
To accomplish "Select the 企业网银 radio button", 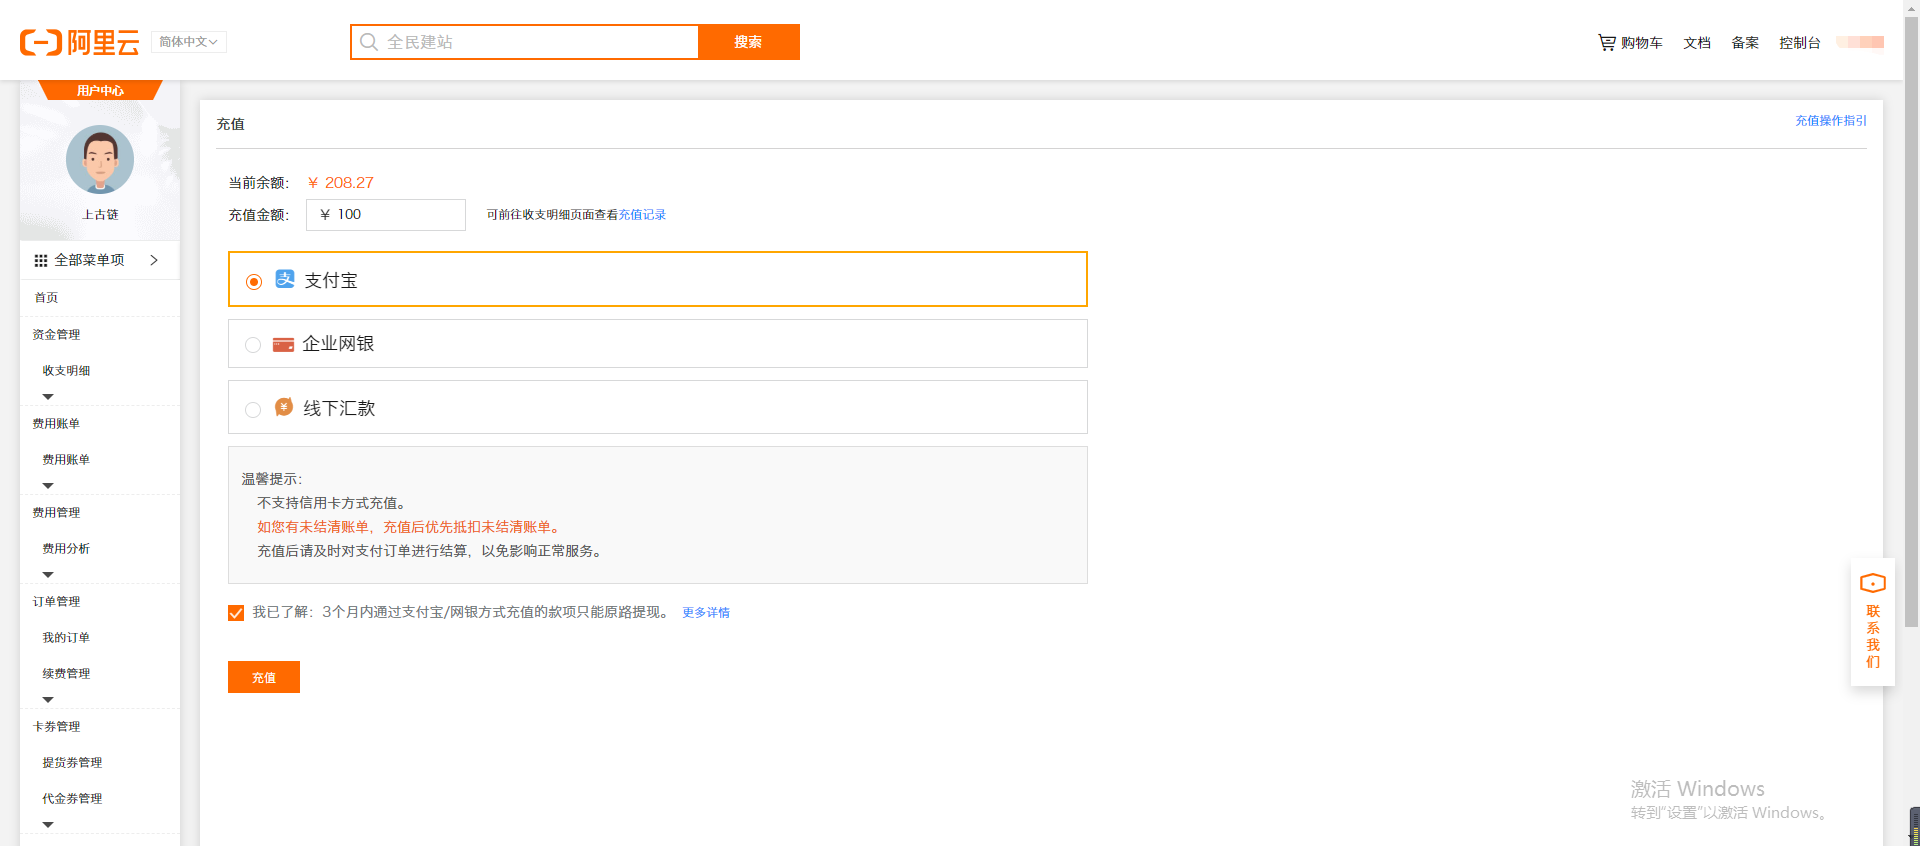I will (253, 345).
